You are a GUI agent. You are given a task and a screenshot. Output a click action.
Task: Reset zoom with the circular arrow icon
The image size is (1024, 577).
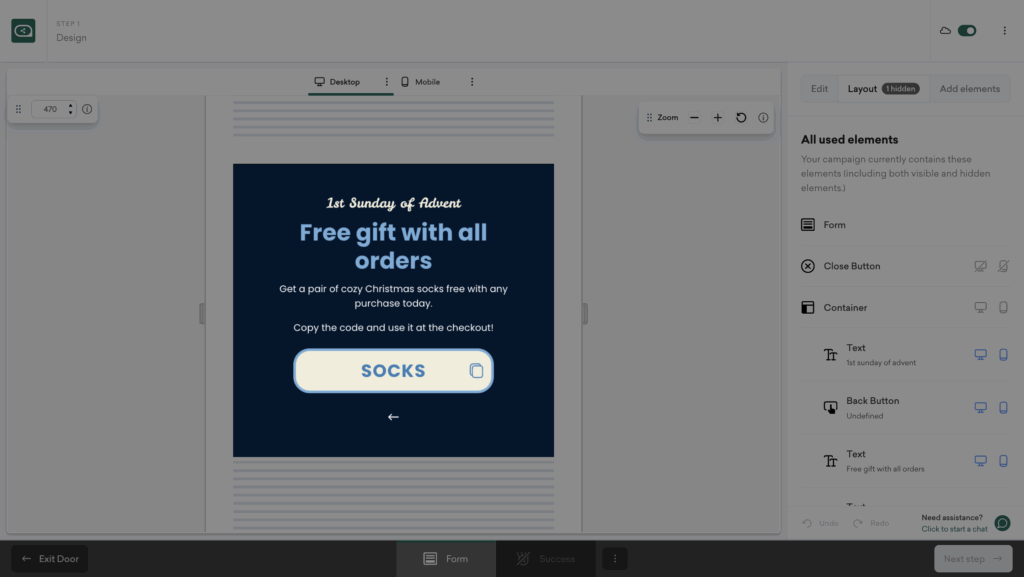click(741, 118)
